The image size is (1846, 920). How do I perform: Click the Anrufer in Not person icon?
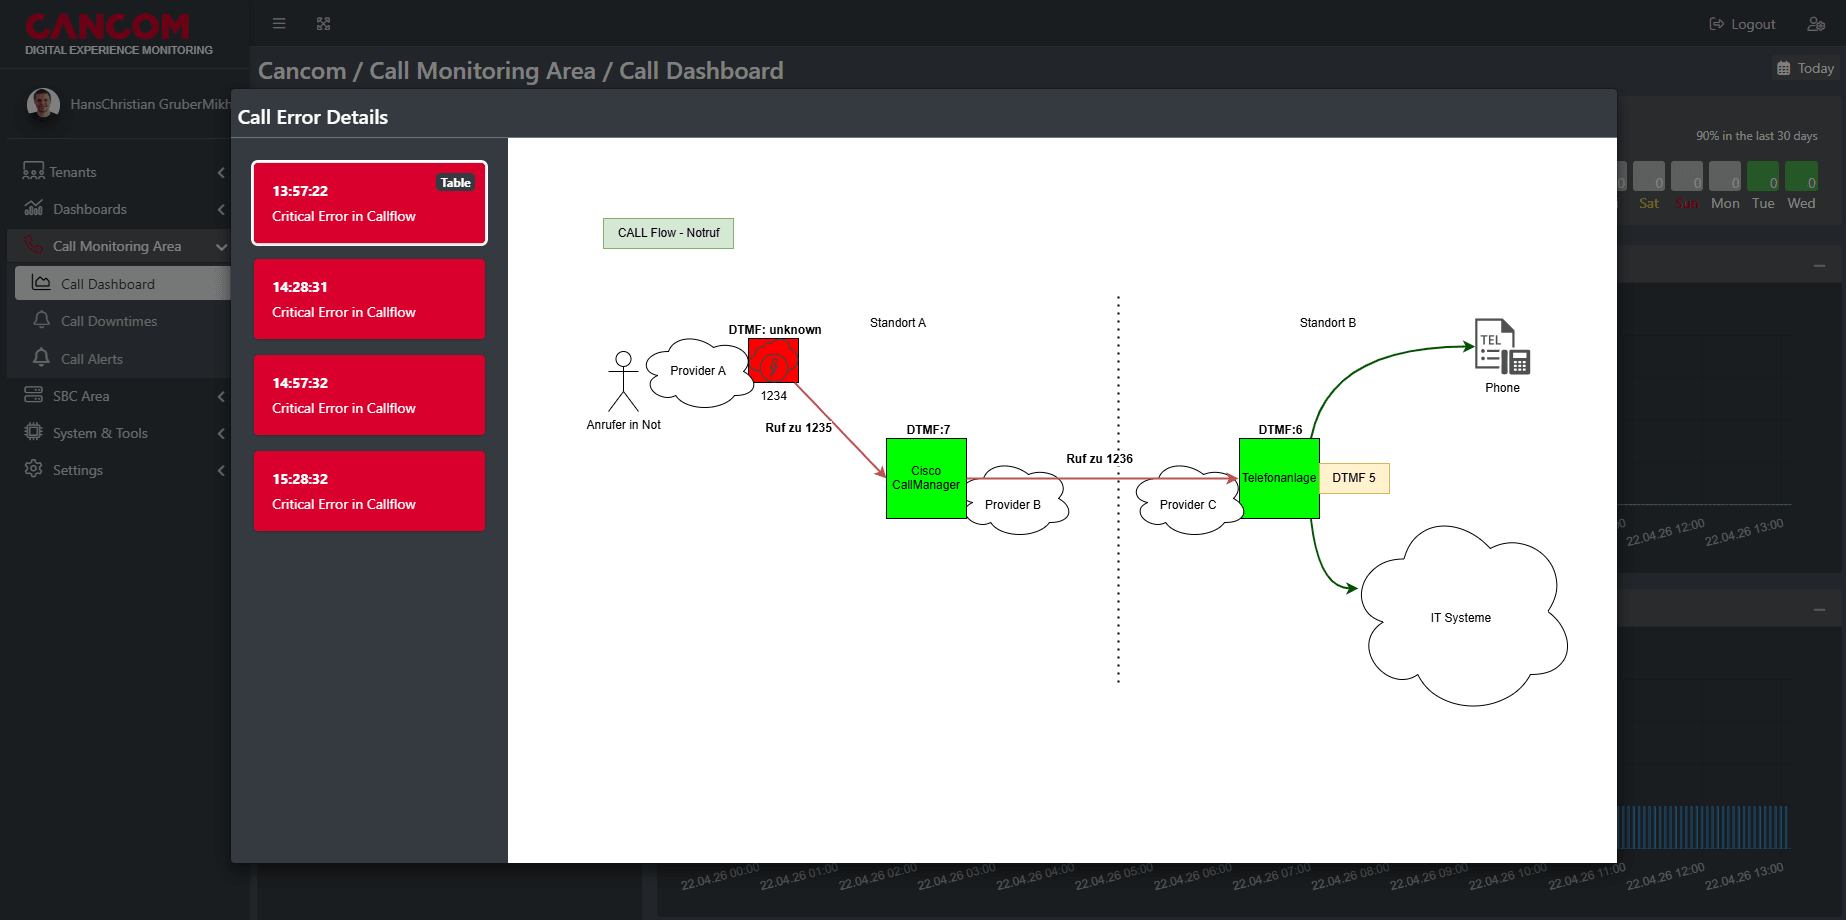[x=623, y=381]
